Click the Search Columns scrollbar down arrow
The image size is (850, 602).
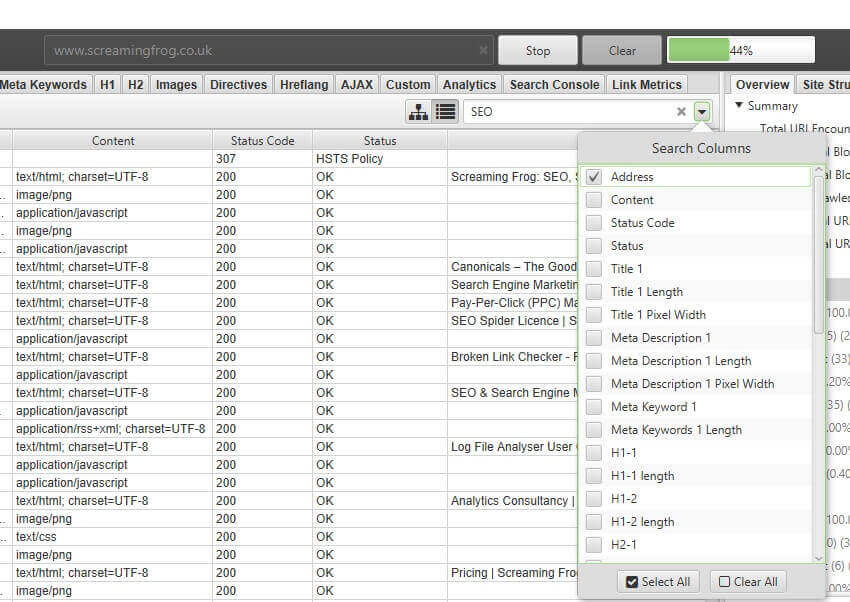click(819, 557)
